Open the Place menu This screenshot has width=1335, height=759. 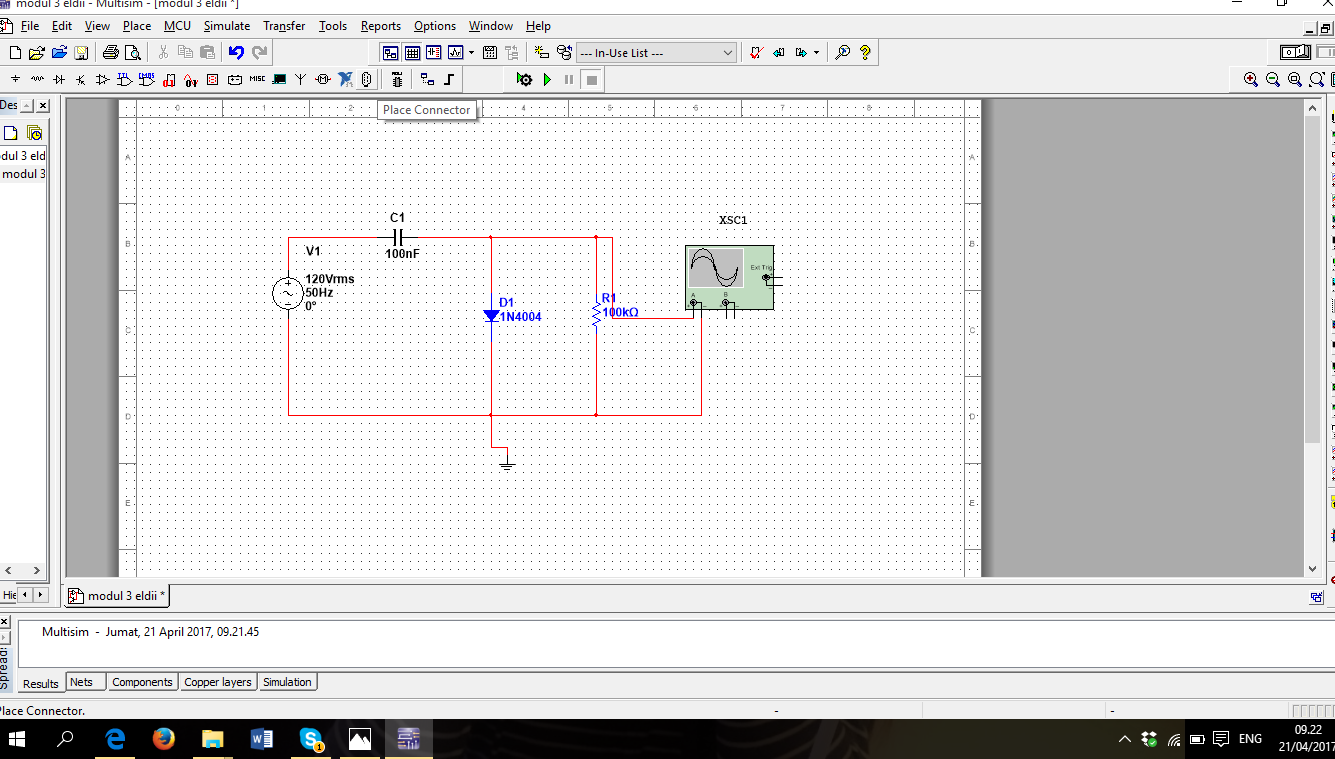click(137, 26)
